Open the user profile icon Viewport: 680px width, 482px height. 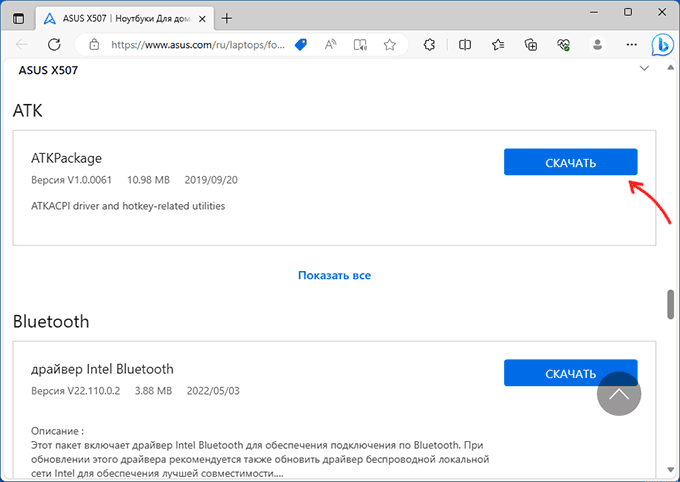[x=597, y=44]
